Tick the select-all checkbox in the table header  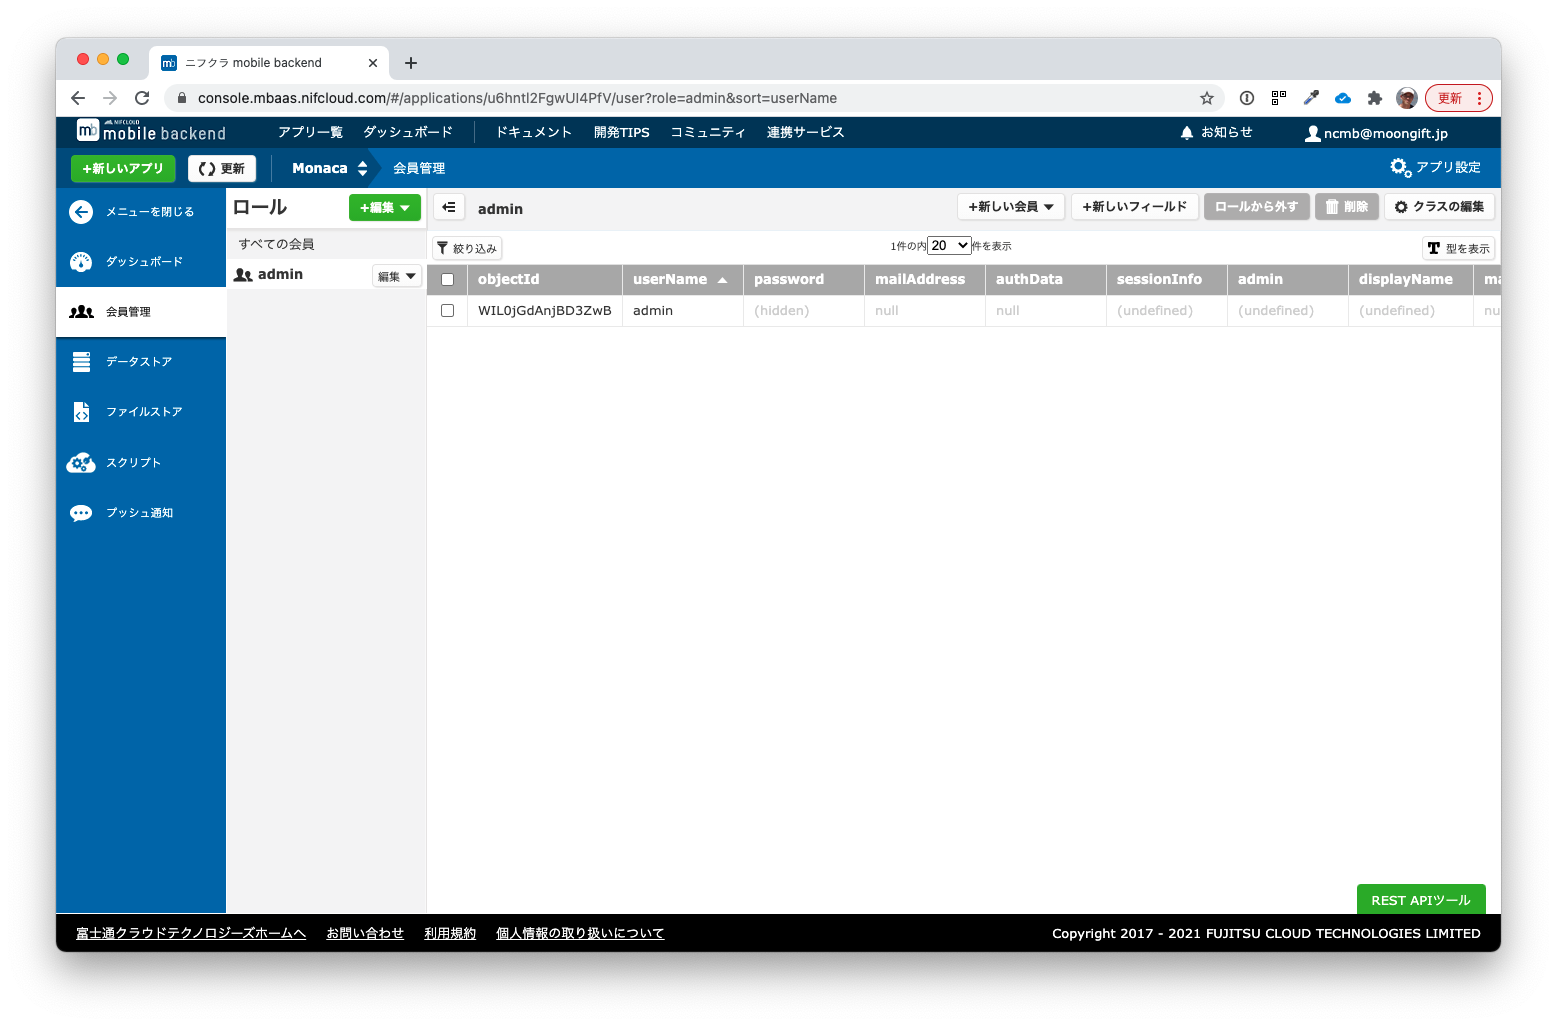(x=447, y=280)
